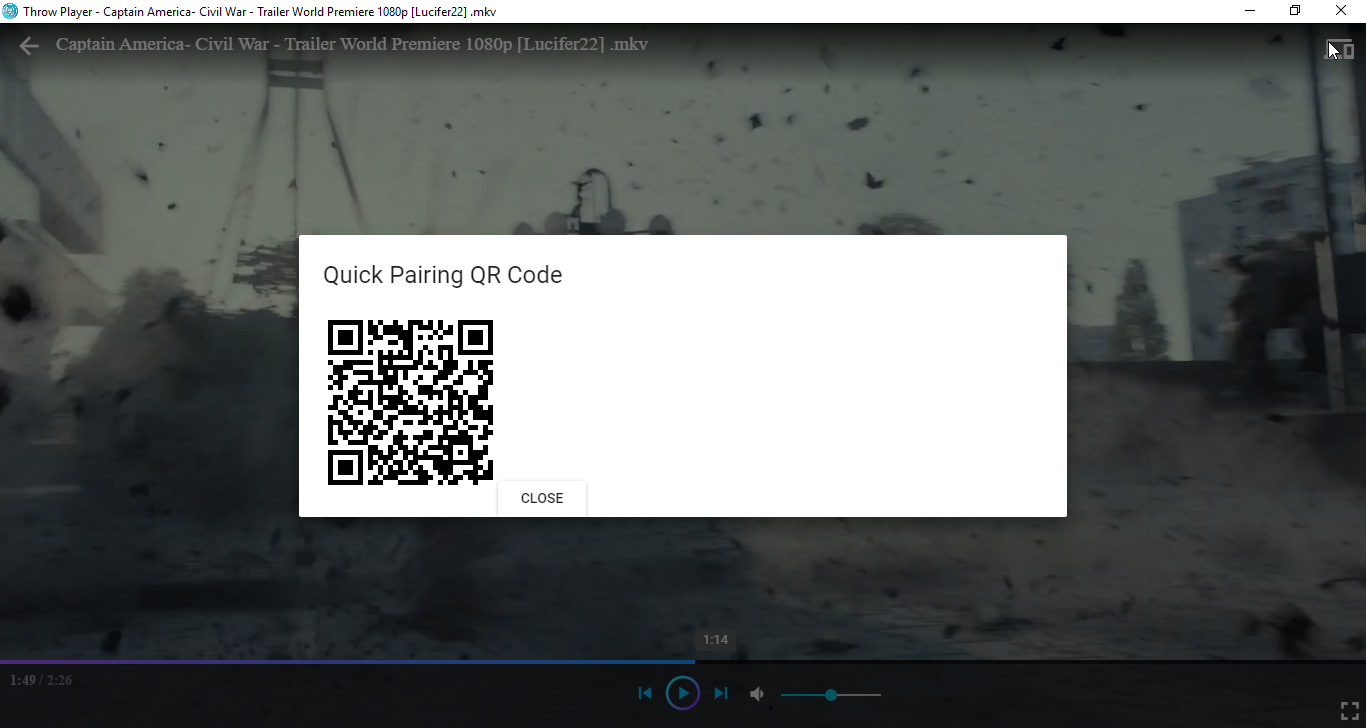Click the Throw Player app icon in title bar

click(x=10, y=12)
